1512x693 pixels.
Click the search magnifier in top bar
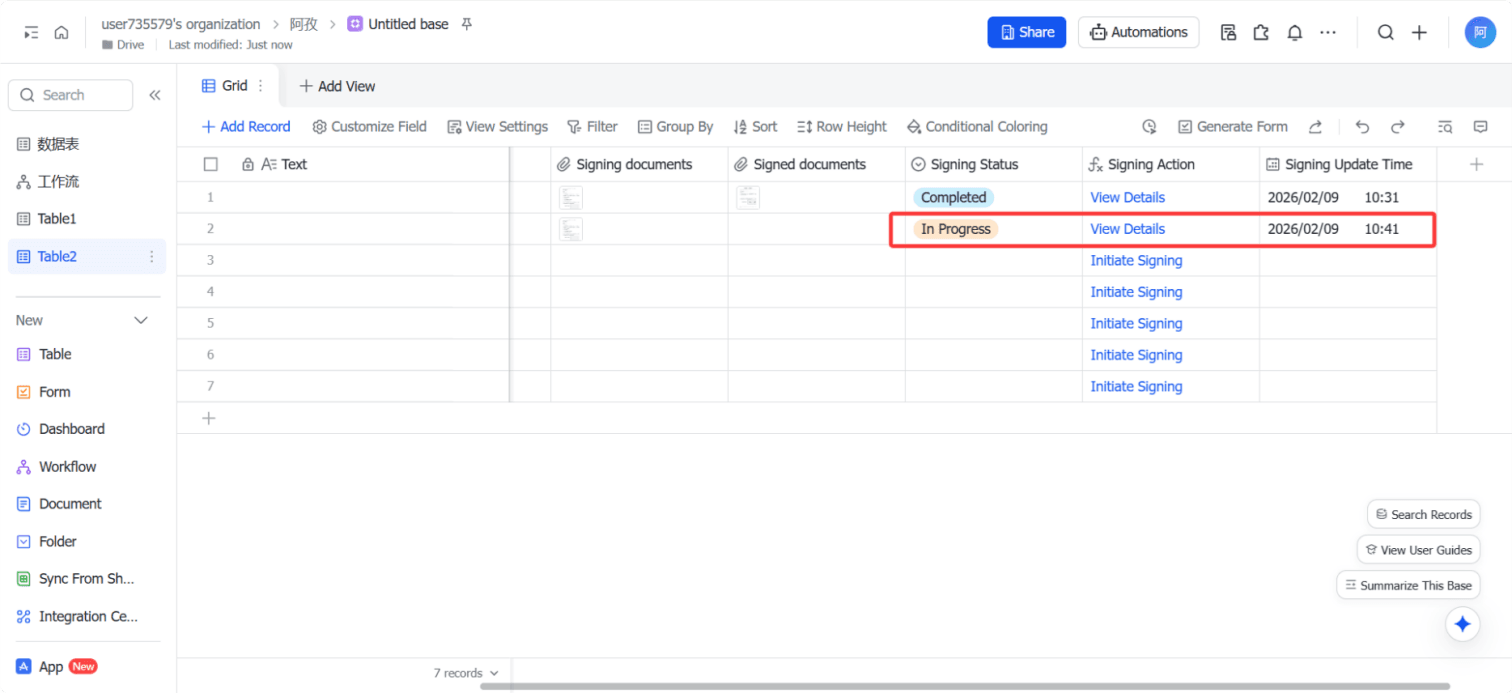(x=1385, y=32)
